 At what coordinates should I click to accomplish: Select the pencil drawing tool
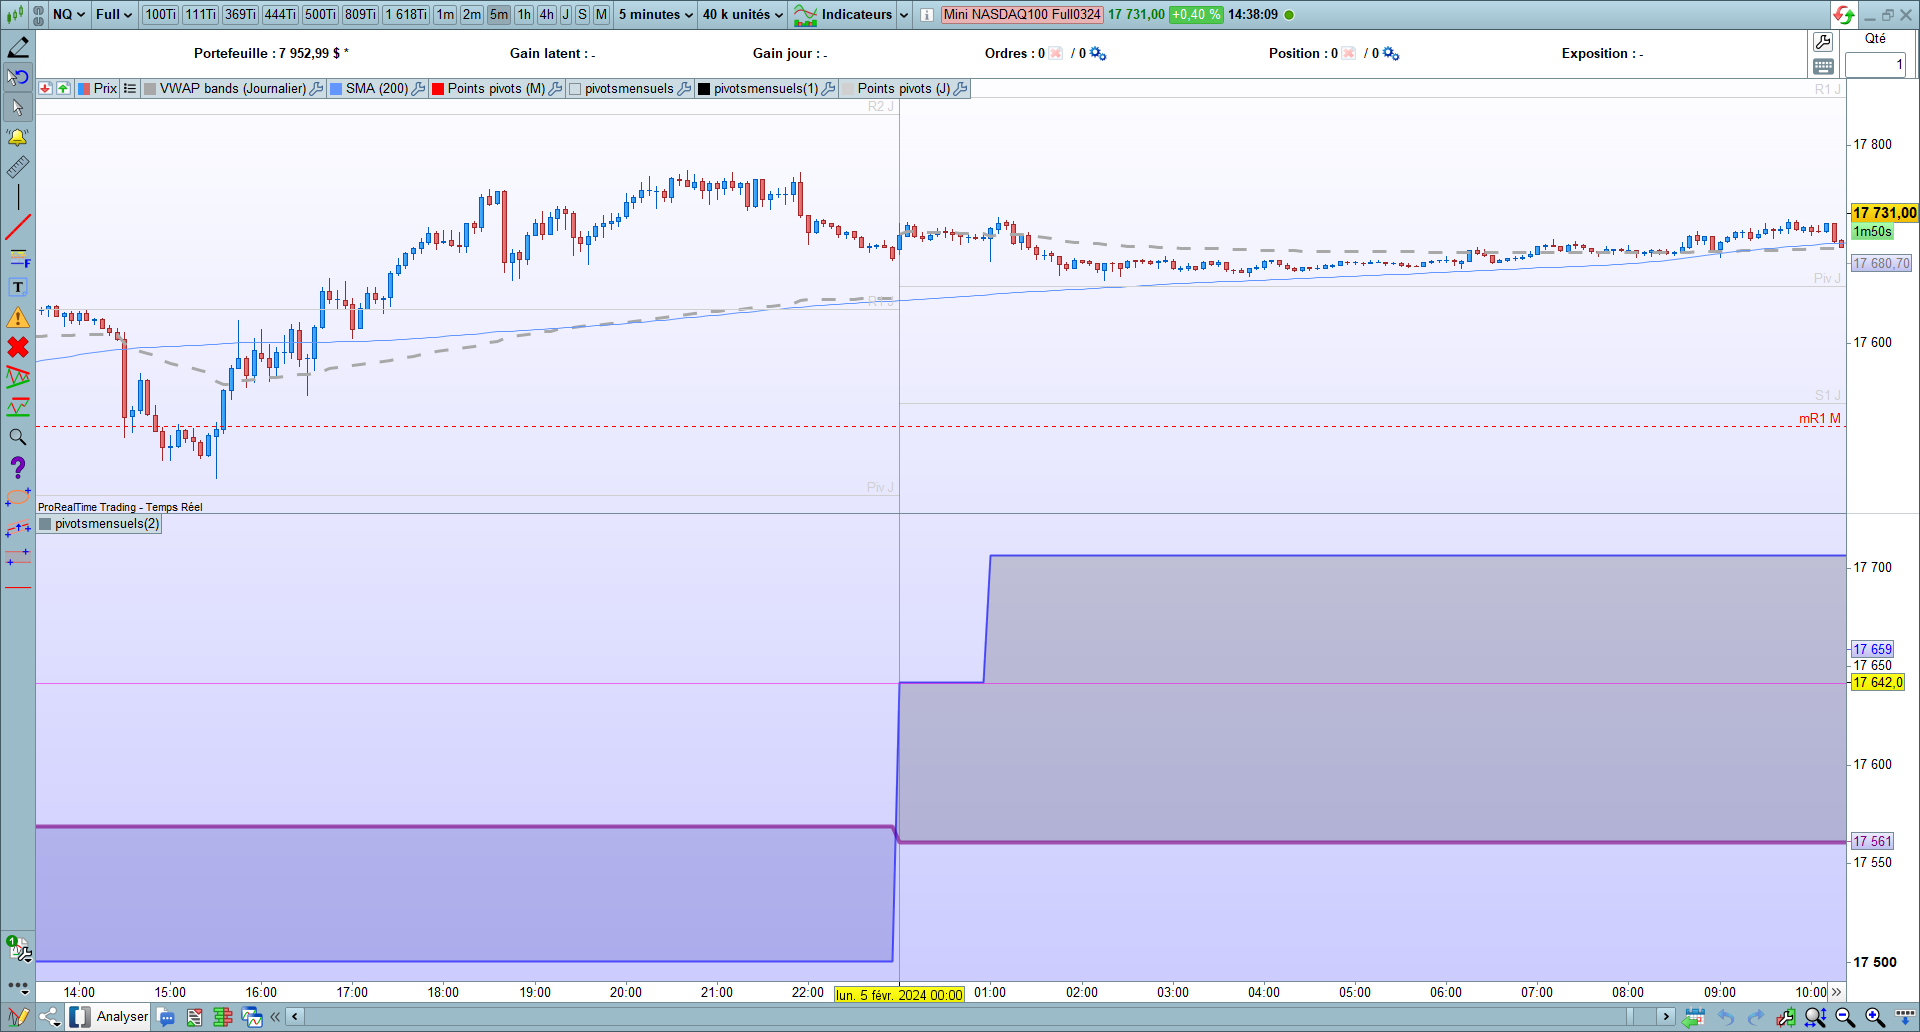[18, 47]
